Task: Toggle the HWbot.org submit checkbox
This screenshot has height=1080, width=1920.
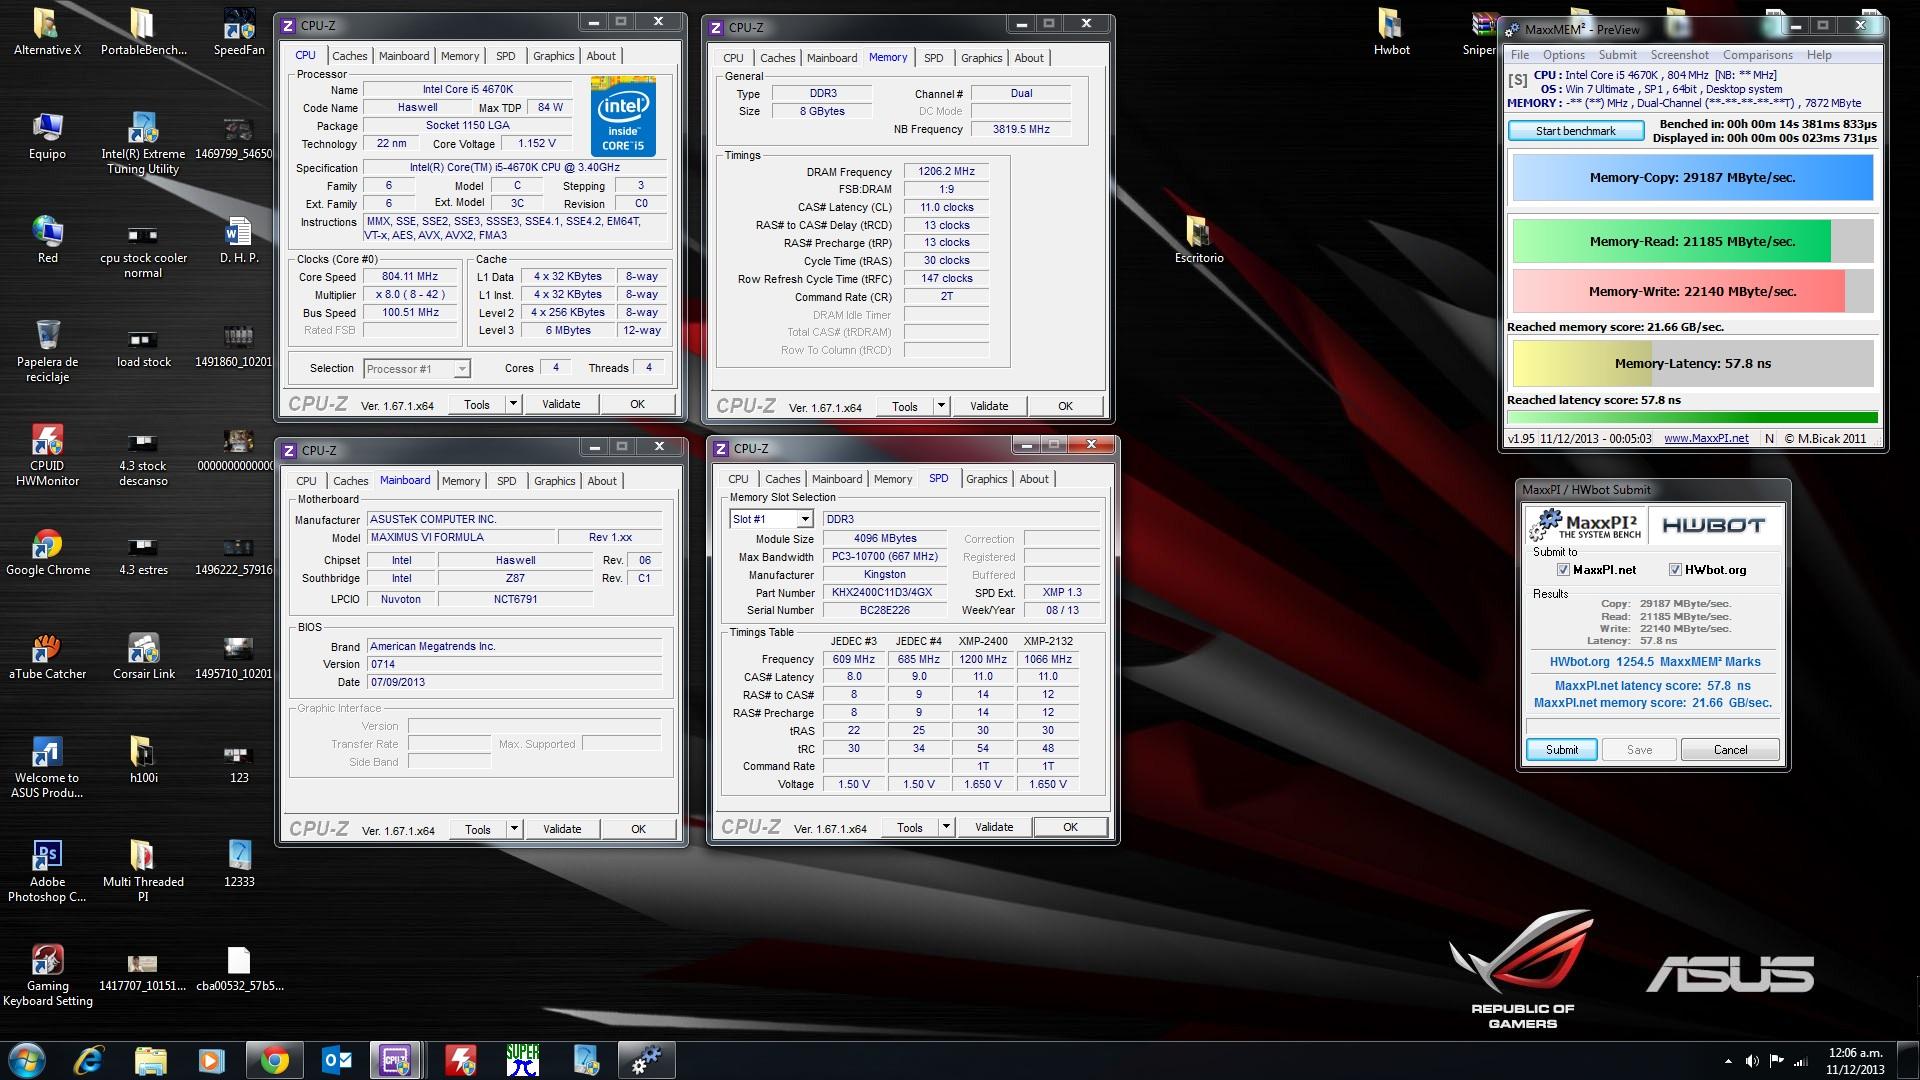Action: click(x=1675, y=570)
